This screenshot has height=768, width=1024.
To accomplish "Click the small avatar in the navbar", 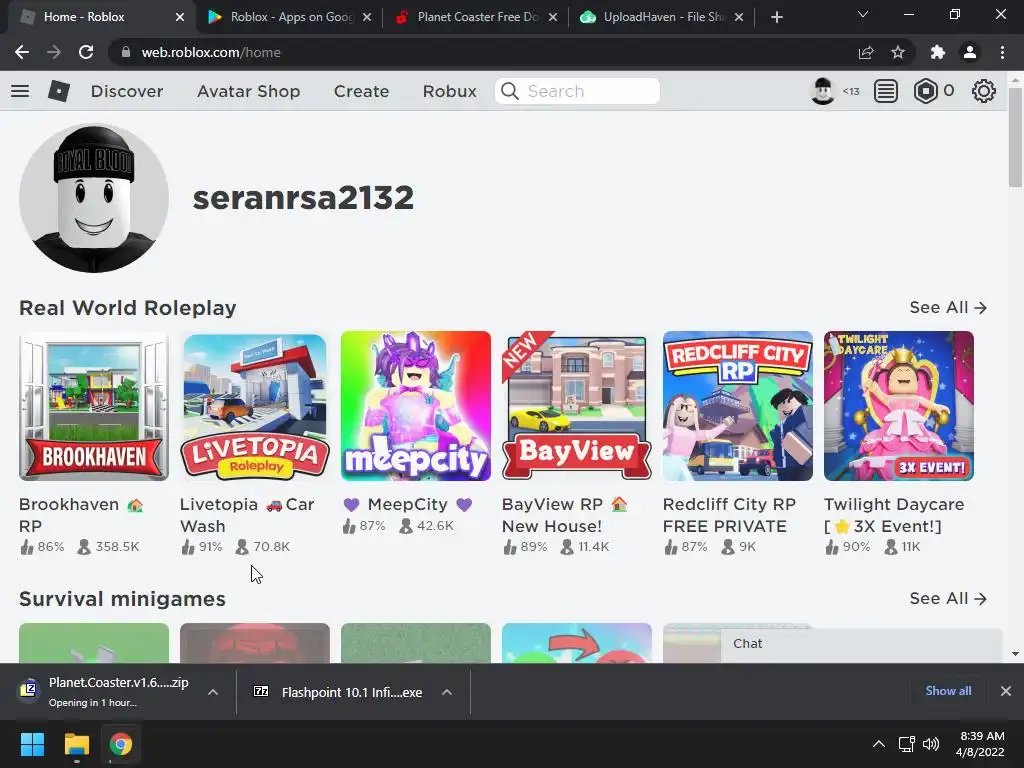I will pos(823,91).
